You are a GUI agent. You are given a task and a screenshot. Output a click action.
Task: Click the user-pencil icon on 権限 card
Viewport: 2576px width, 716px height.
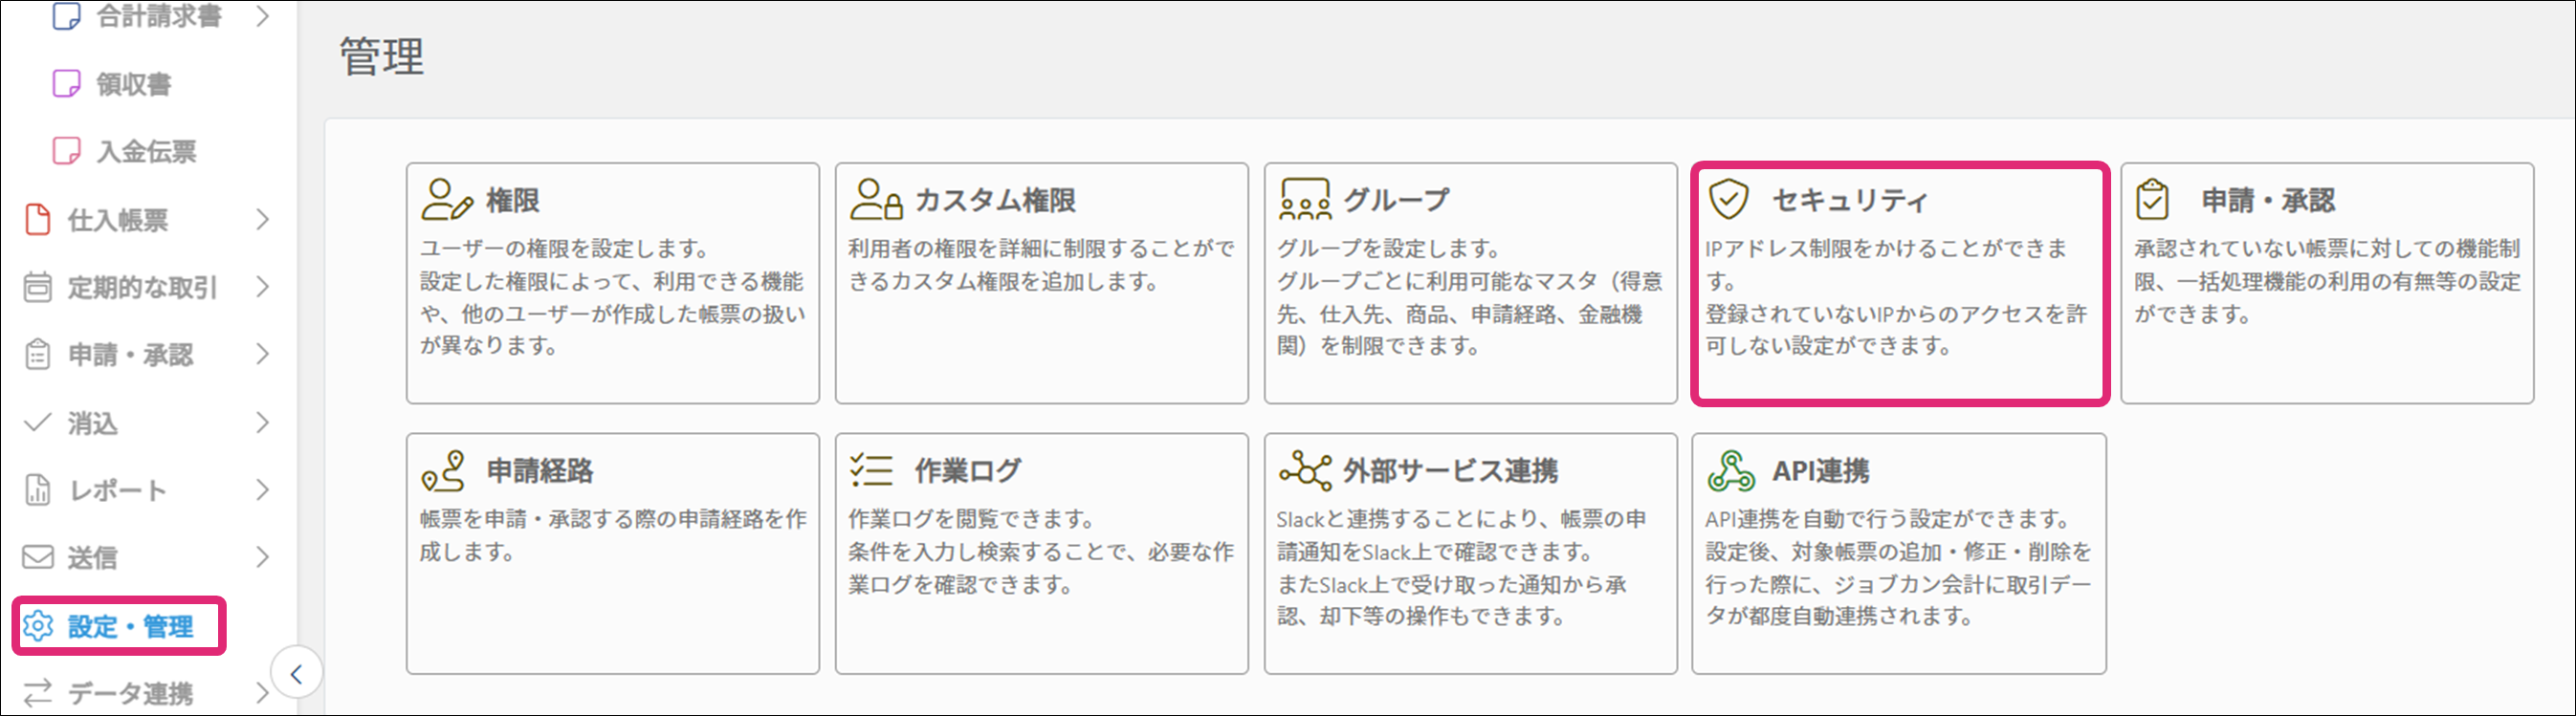click(x=446, y=199)
